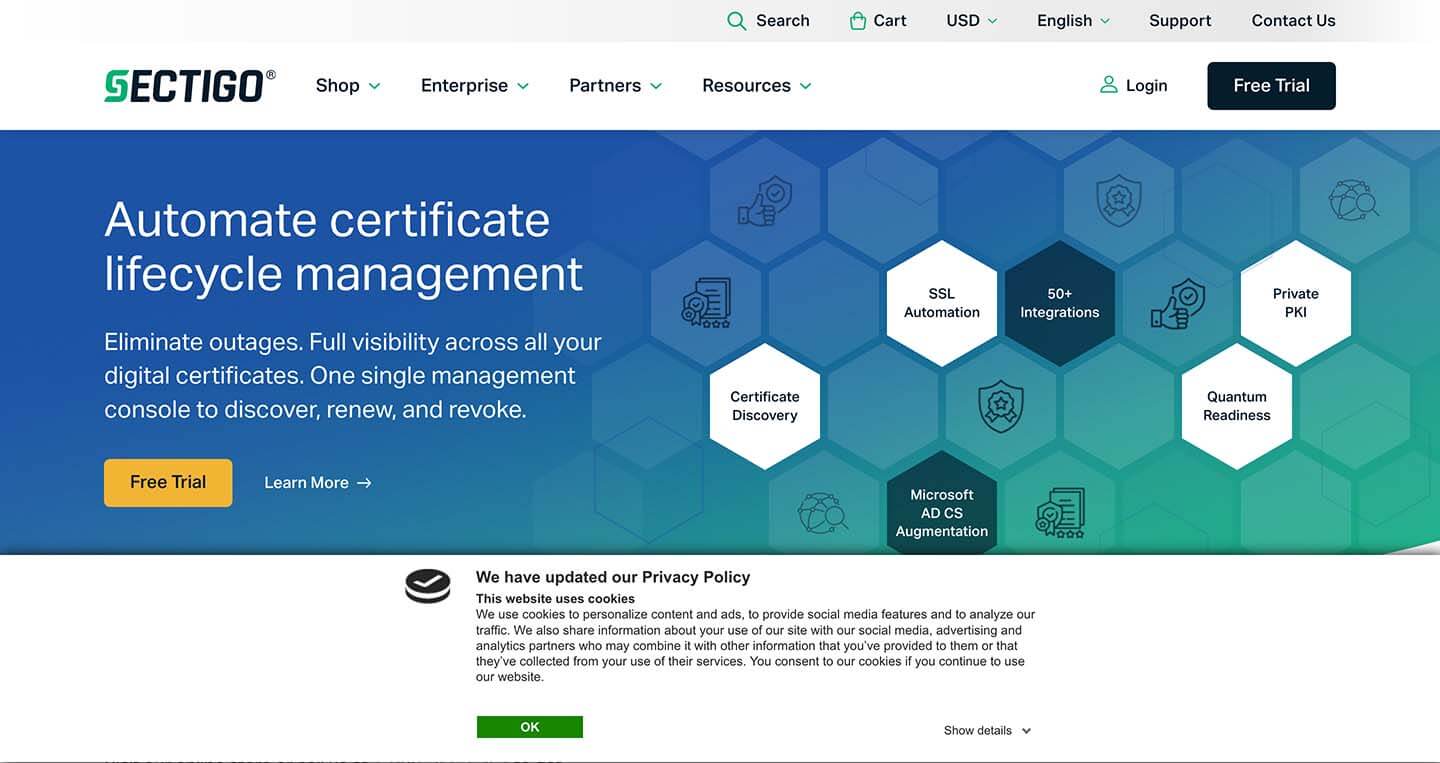Screen dimensions: 1440x763
Task: Click the 'Automate certificate lifecycle management' heading
Action: [344, 246]
